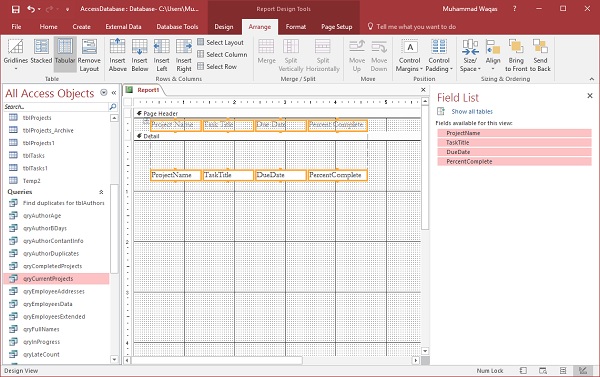Select the ProjectName text box in Detail
The width and height of the screenshot is (600, 377).
click(176, 175)
